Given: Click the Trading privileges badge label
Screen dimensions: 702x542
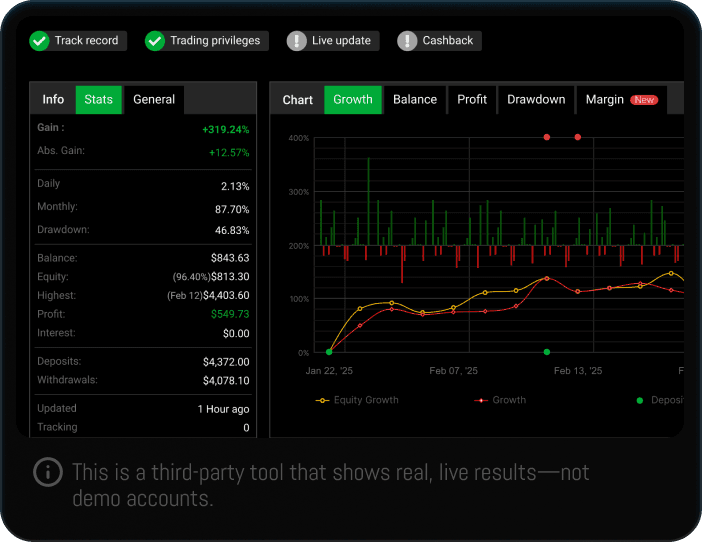Looking at the screenshot, I should [x=215, y=40].
